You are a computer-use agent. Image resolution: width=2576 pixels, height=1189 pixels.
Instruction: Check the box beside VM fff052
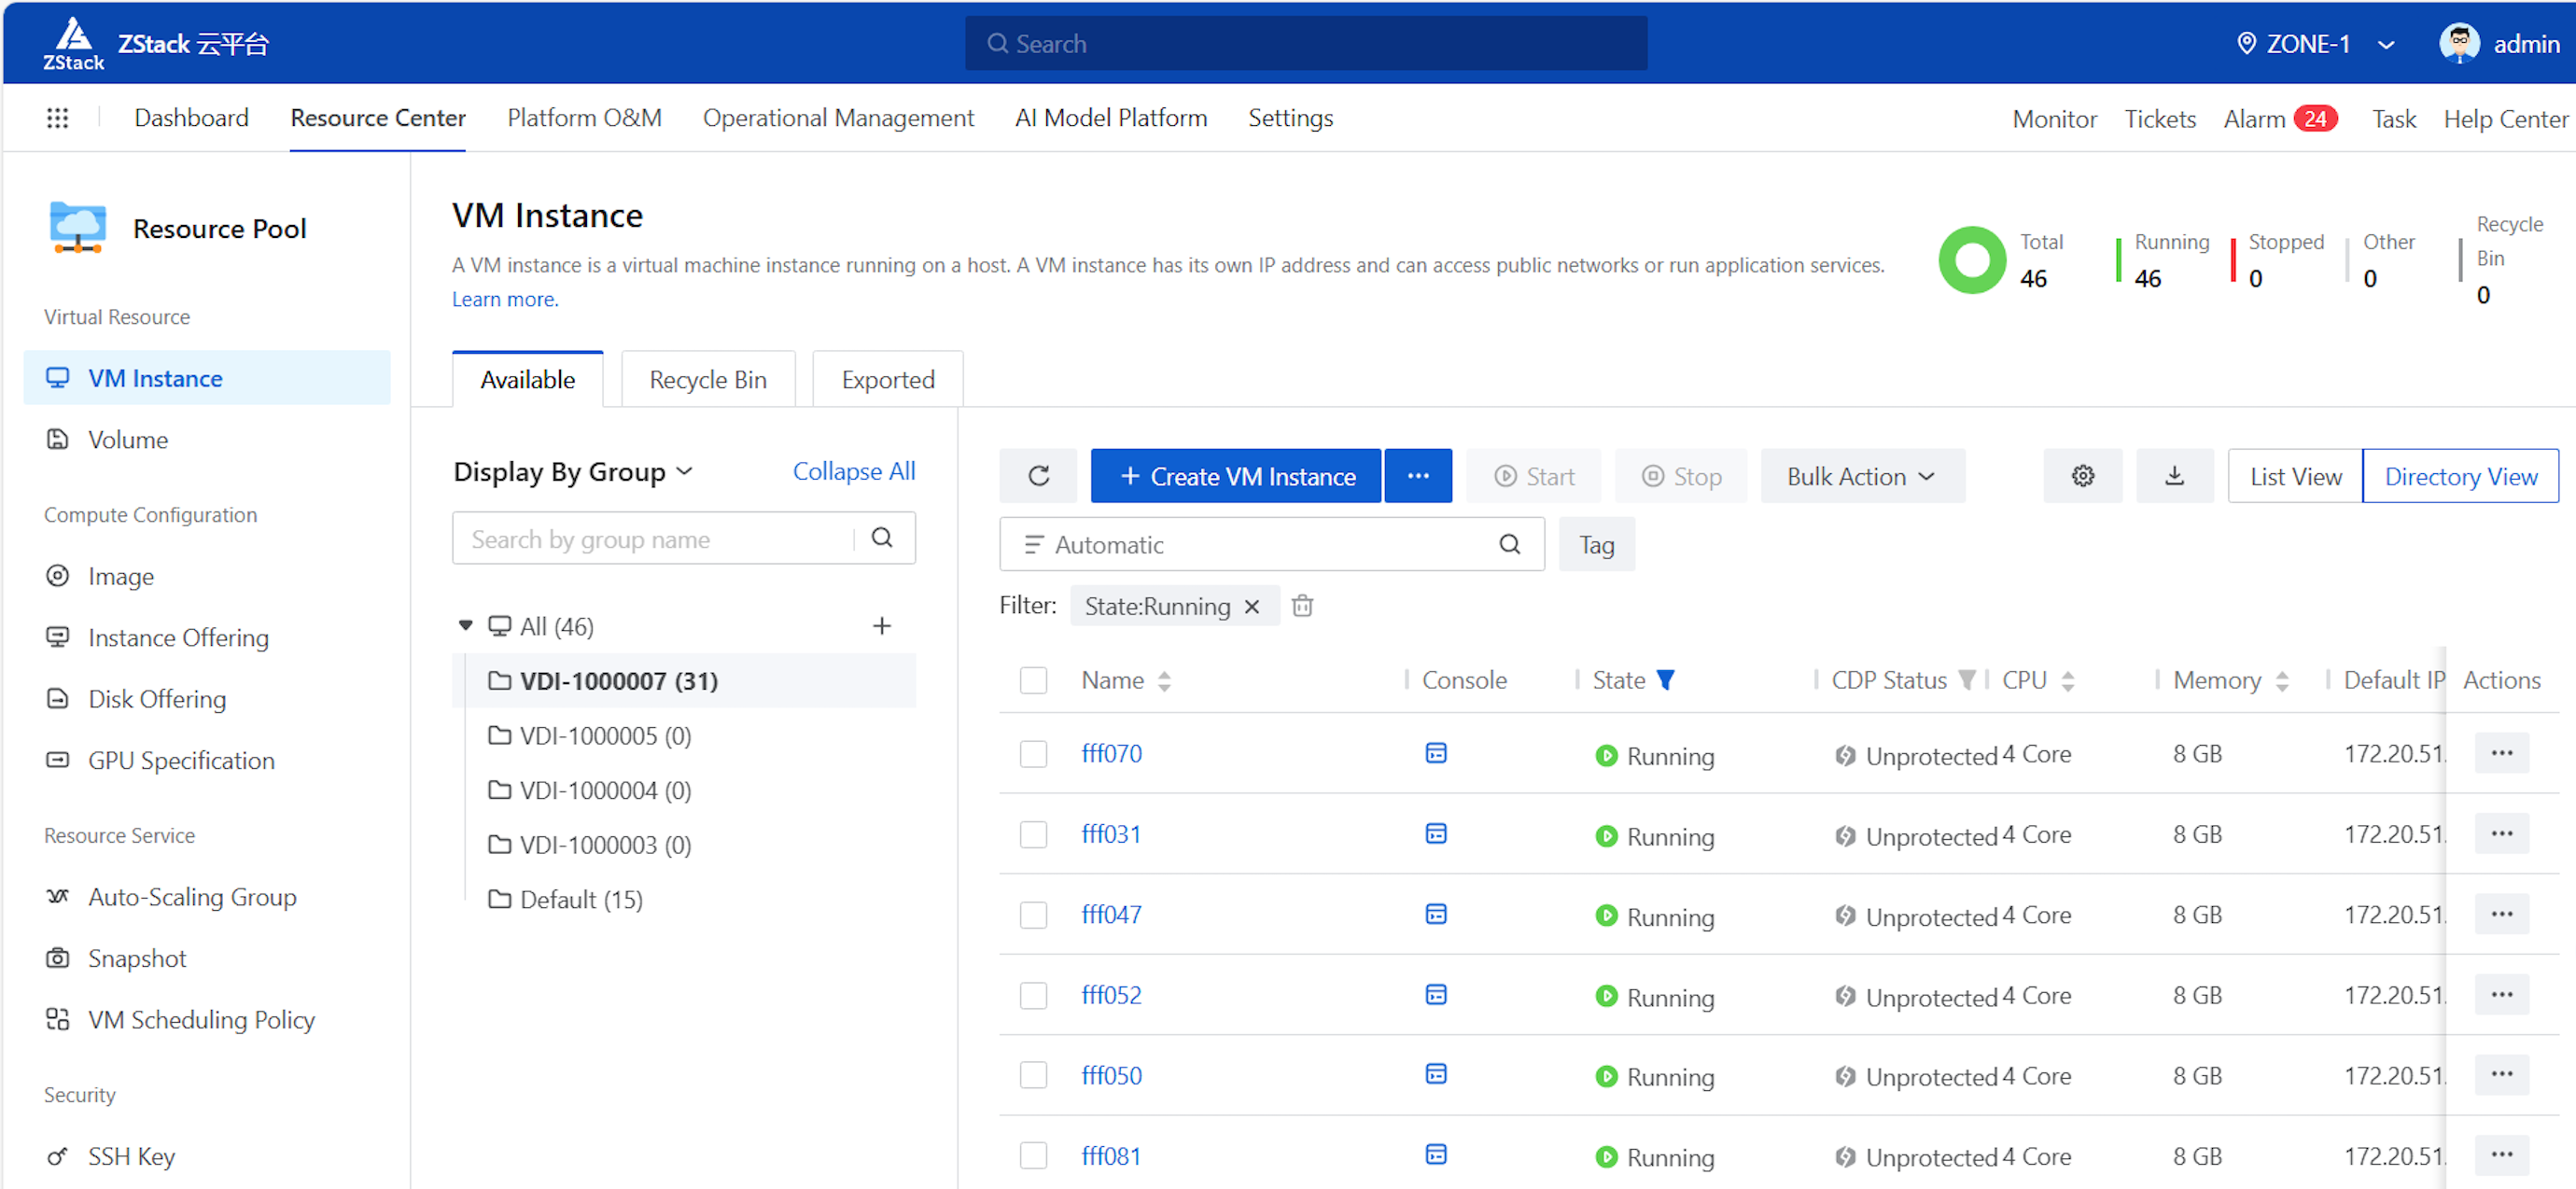(x=1033, y=995)
